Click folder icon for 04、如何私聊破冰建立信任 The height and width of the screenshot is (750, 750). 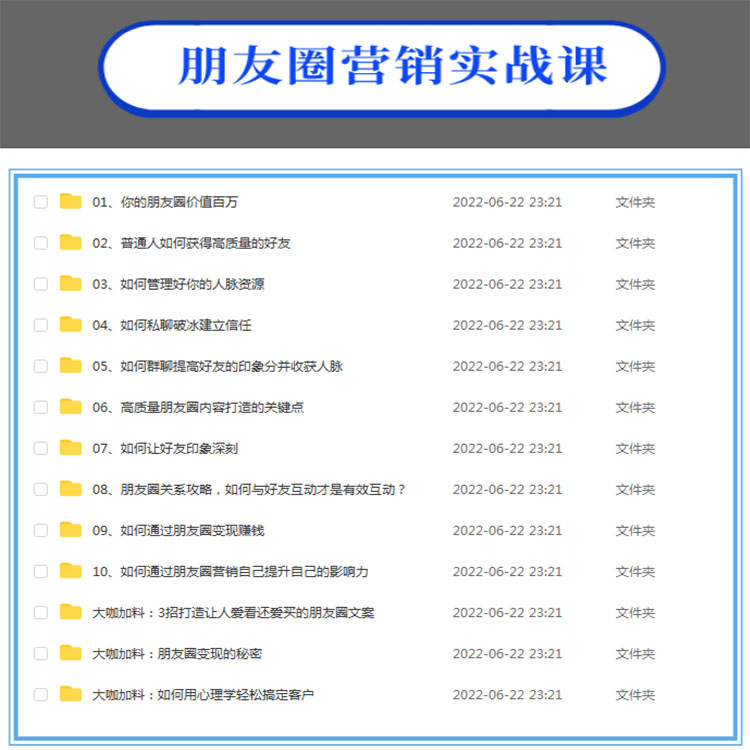pos(70,325)
